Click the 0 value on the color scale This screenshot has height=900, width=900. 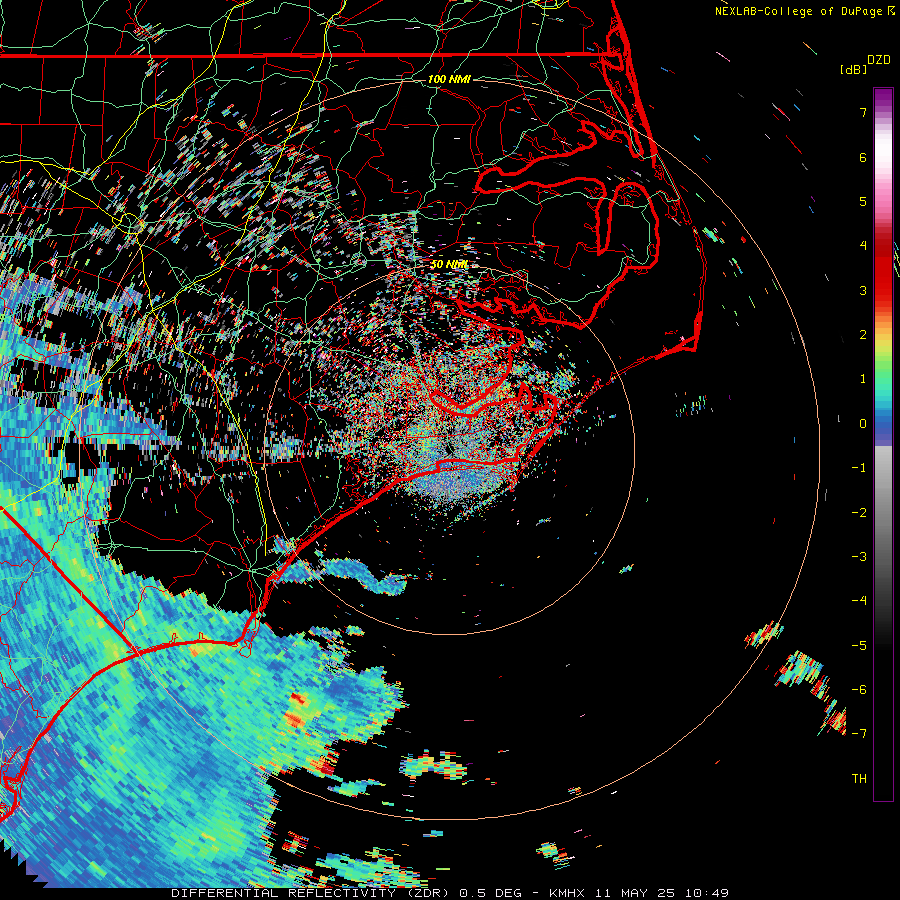tap(863, 424)
